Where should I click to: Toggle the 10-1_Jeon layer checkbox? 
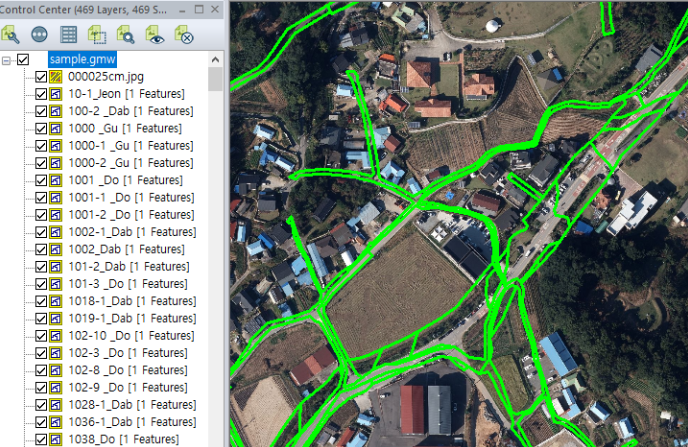click(41, 94)
